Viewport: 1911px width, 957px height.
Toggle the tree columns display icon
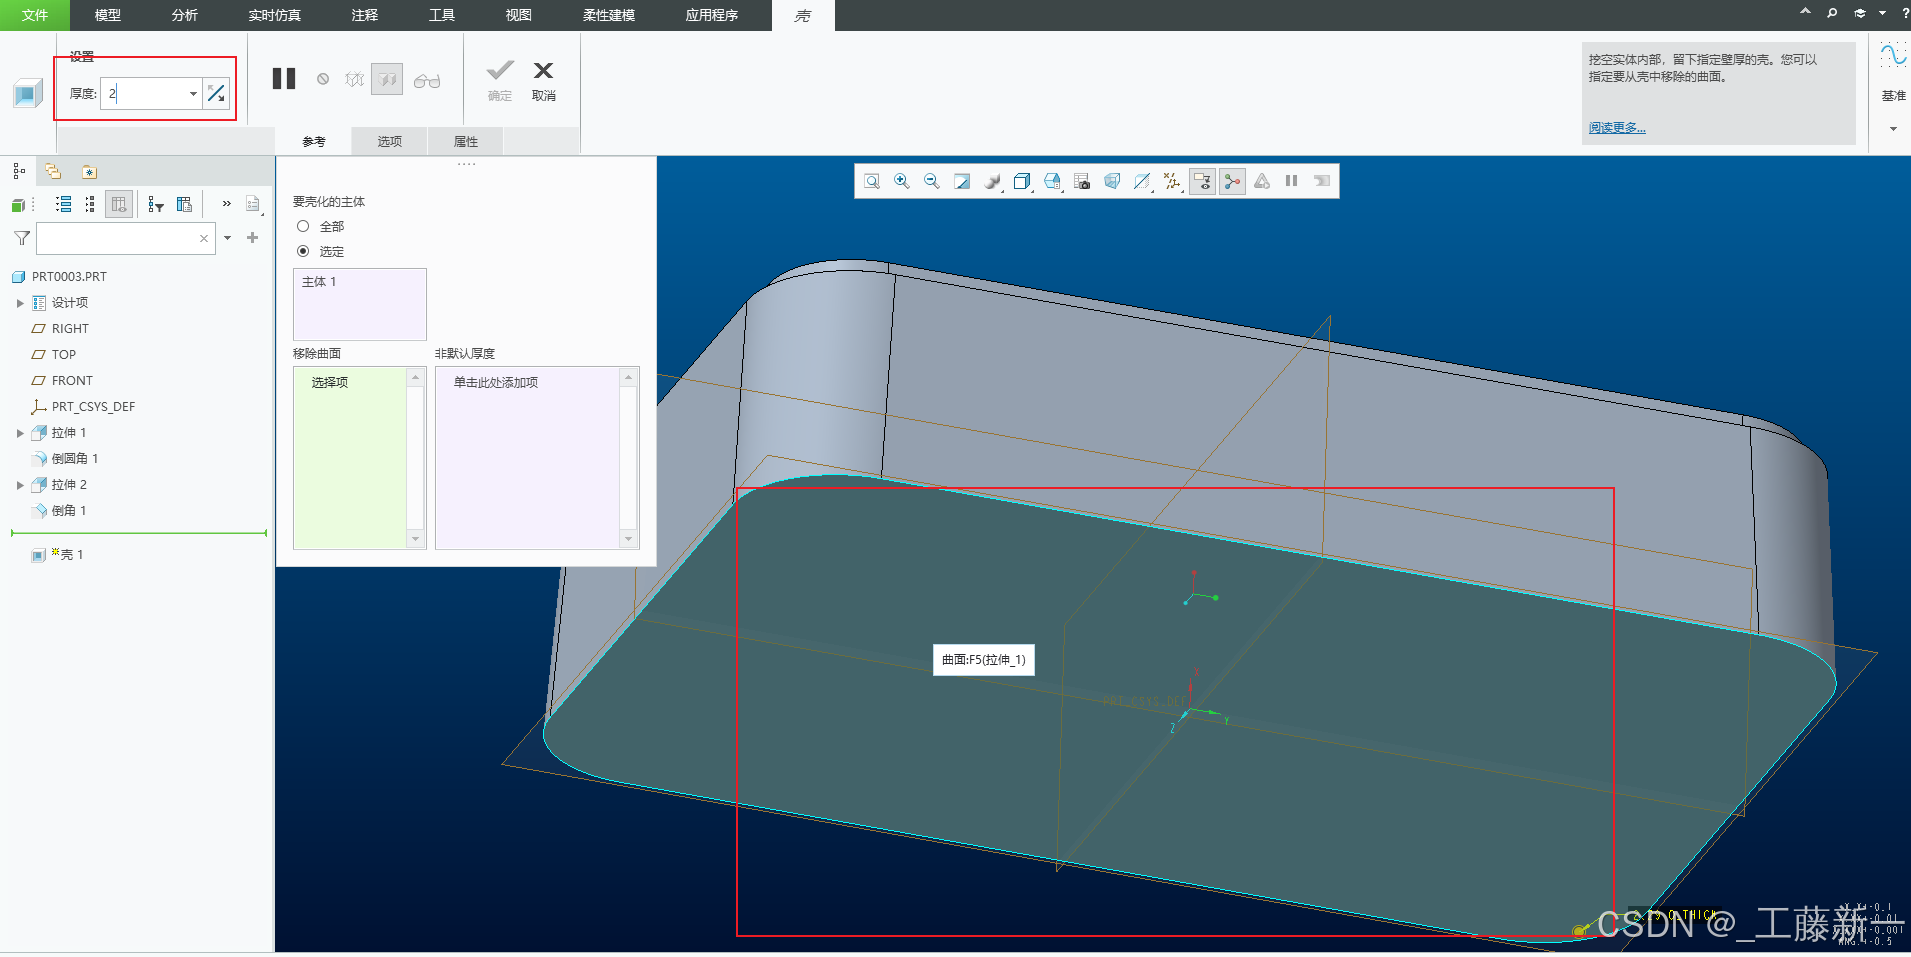119,204
